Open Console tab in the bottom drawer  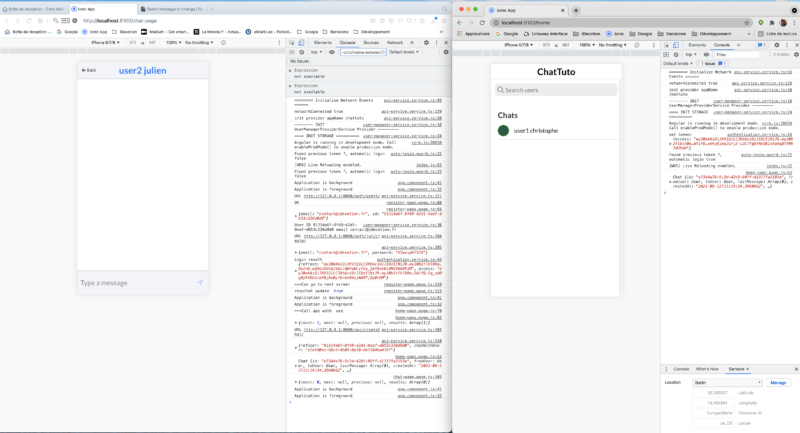(681, 369)
